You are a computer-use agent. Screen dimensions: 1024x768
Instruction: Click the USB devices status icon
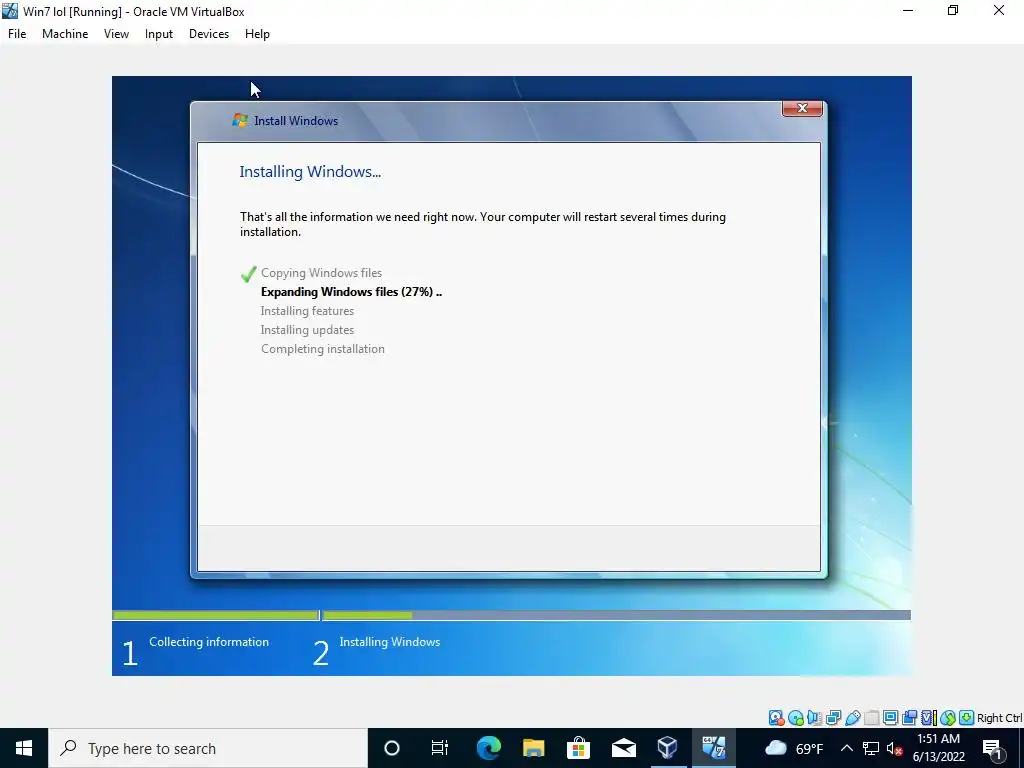coord(852,718)
